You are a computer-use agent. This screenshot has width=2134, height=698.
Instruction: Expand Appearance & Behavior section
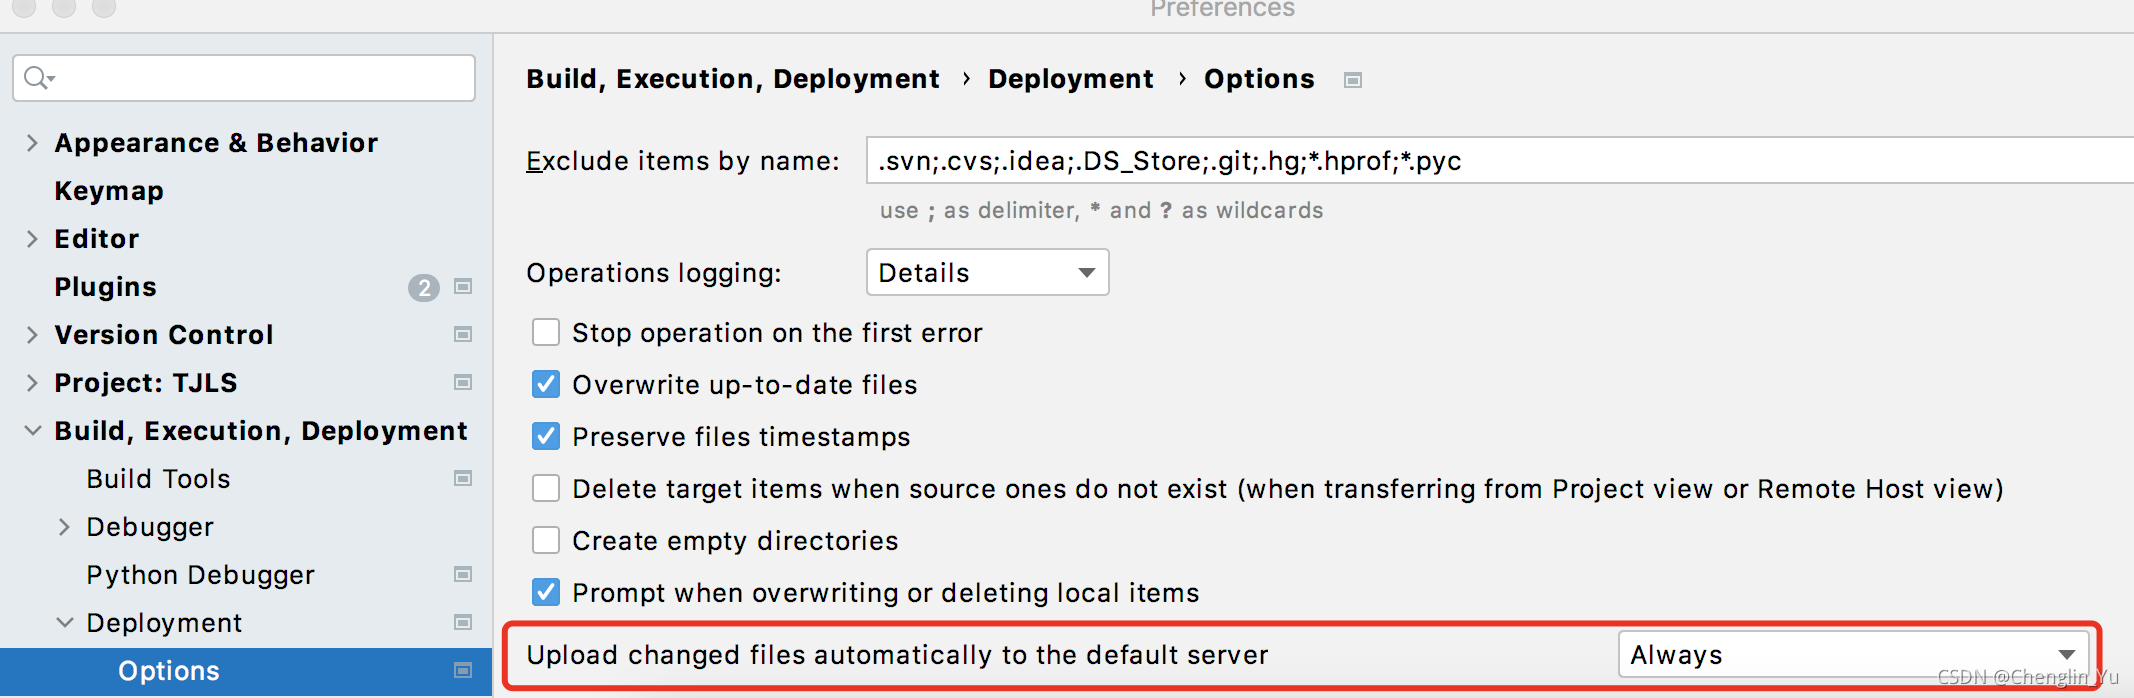(x=32, y=143)
